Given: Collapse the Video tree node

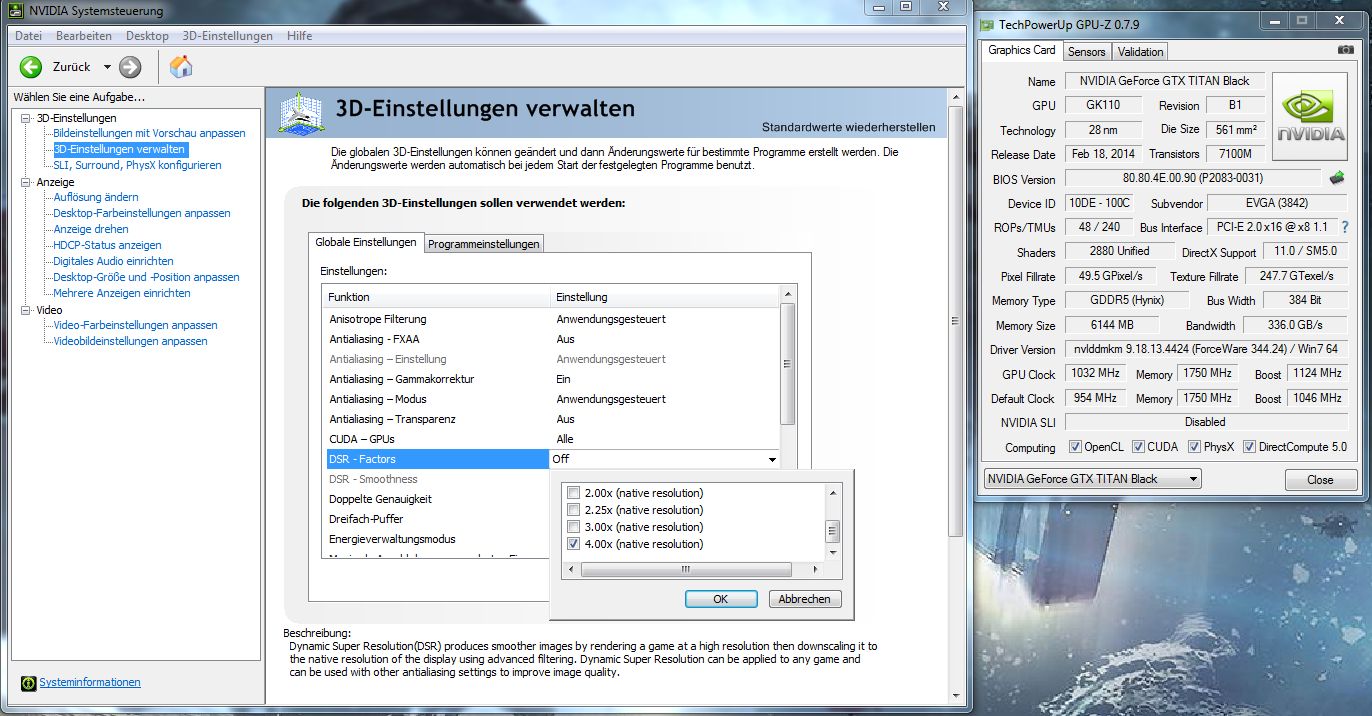Looking at the screenshot, I should (26, 310).
